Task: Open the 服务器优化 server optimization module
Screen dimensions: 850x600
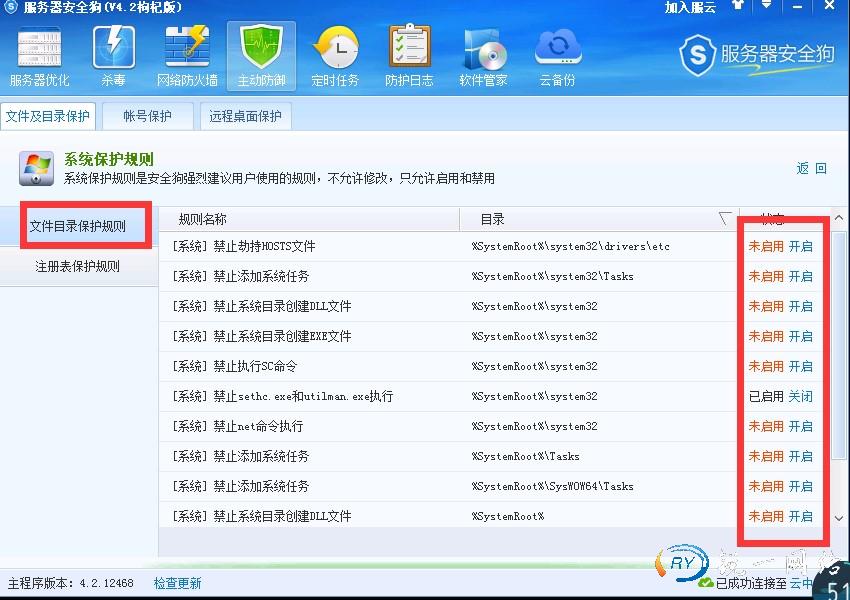Action: point(39,56)
